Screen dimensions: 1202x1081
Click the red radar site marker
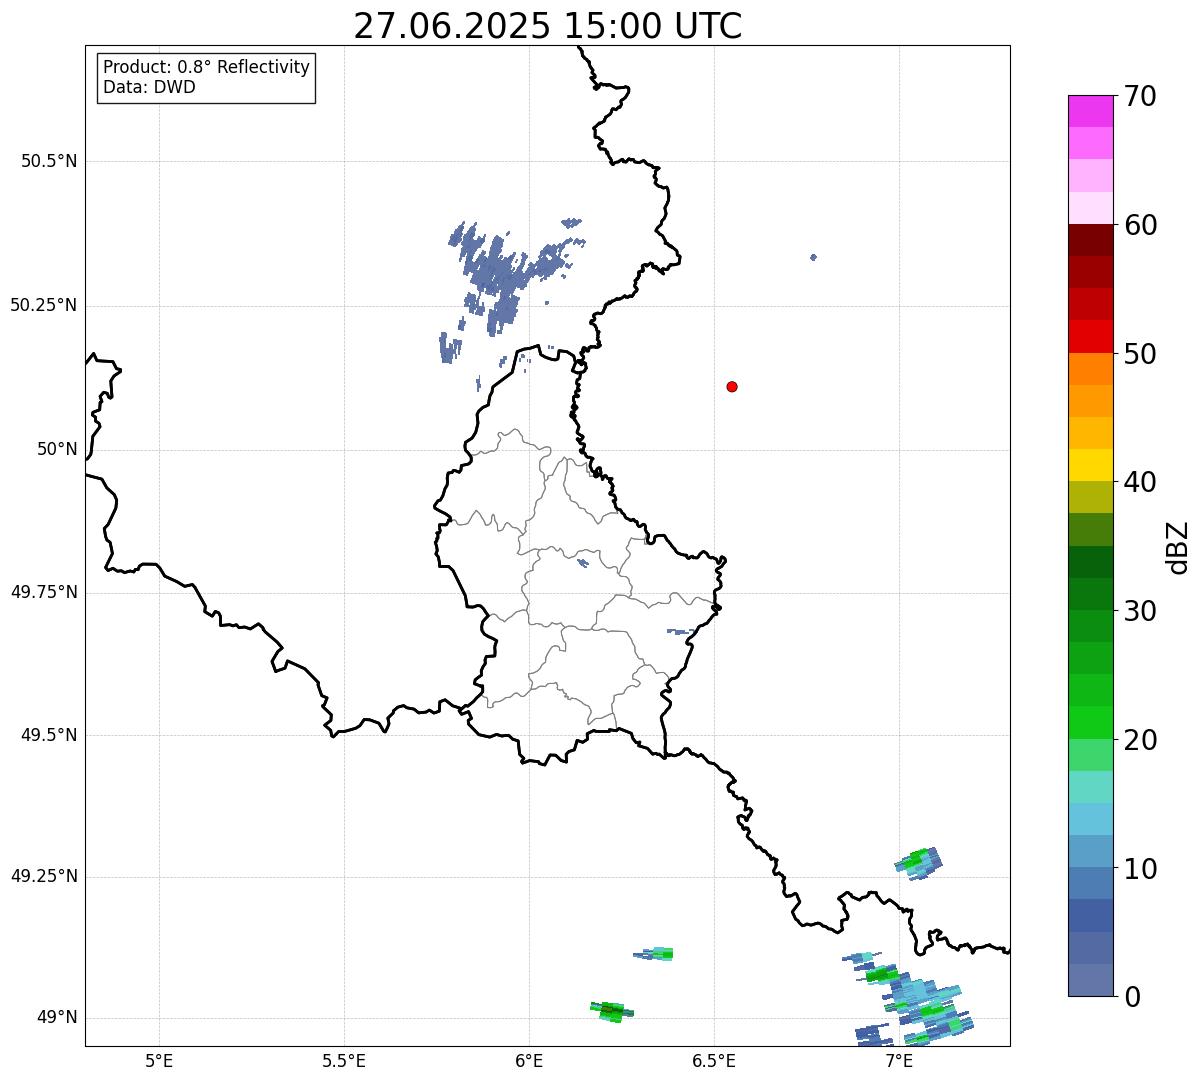(x=732, y=386)
